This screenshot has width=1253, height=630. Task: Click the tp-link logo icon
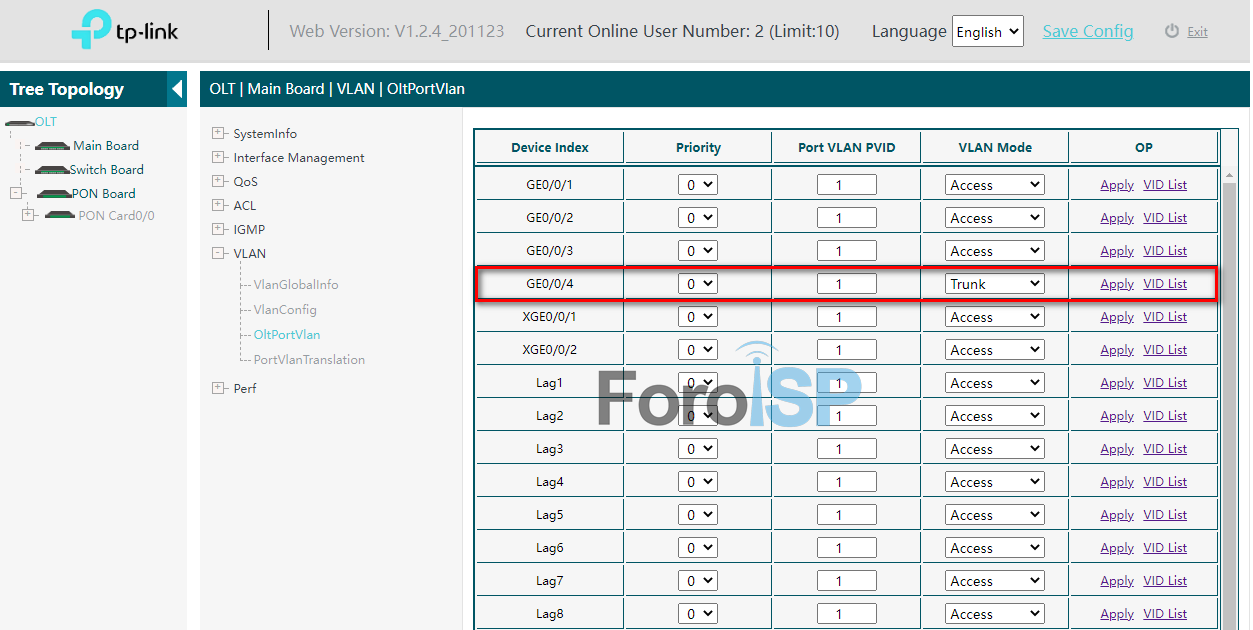91,31
